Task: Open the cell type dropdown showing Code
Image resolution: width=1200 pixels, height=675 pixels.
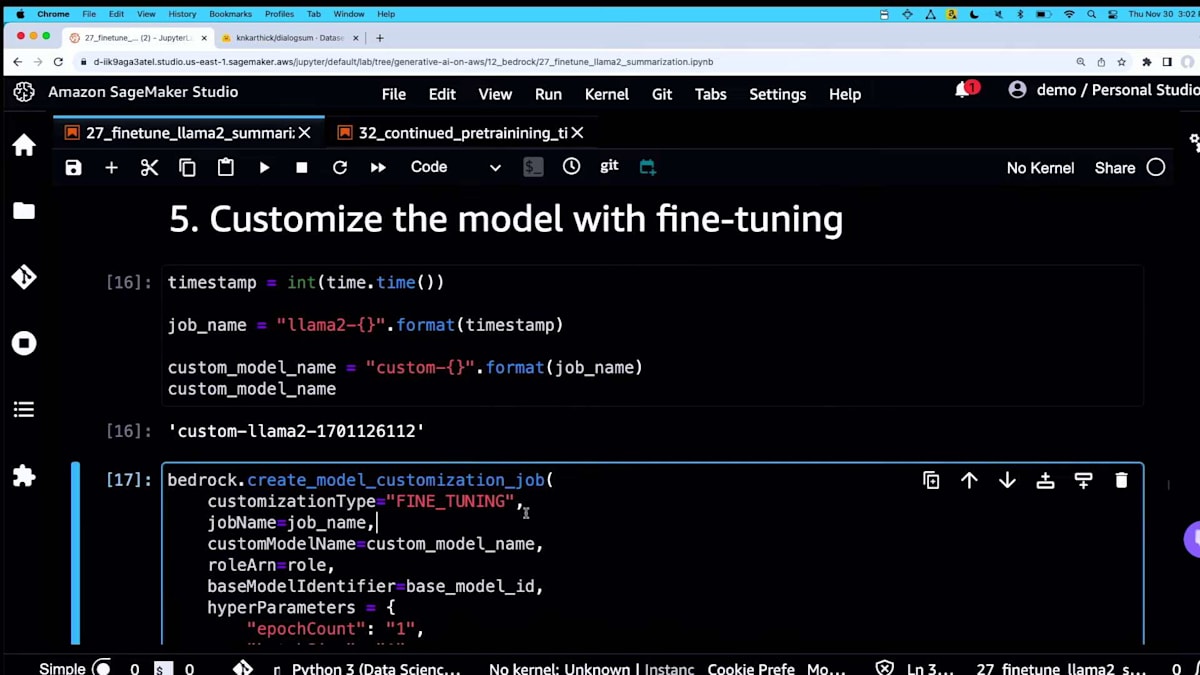Action: [x=455, y=168]
